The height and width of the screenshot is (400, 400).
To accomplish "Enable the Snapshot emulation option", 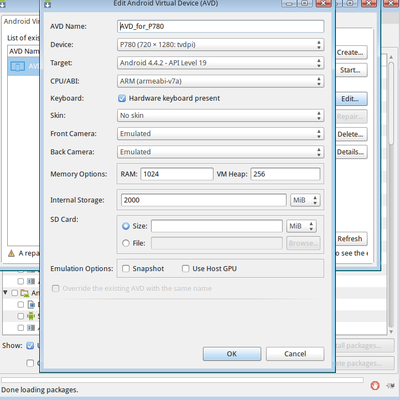I will [126, 269].
